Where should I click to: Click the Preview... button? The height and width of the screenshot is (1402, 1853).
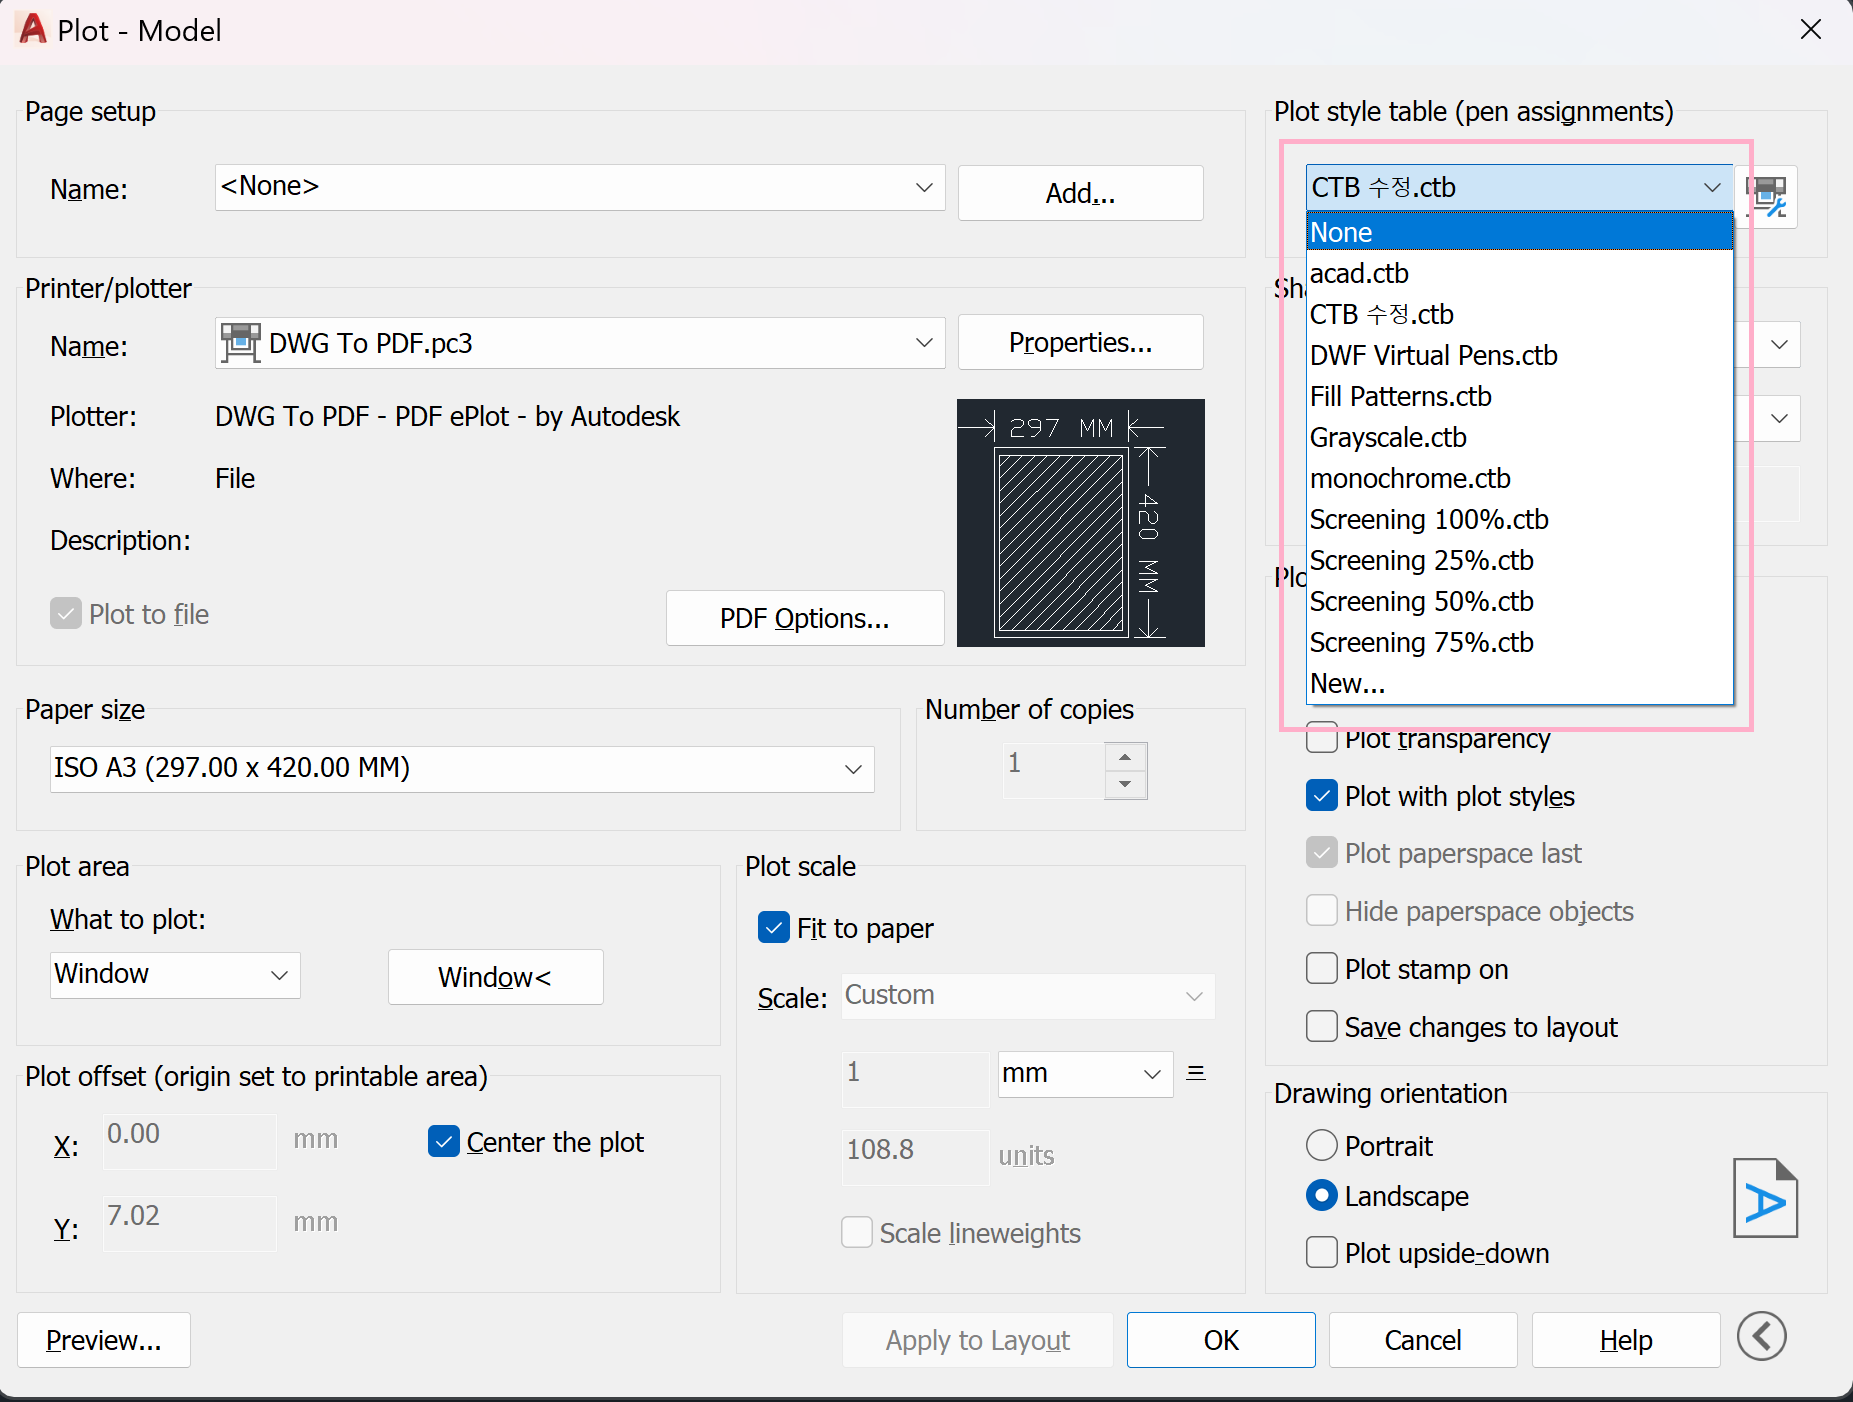[104, 1340]
